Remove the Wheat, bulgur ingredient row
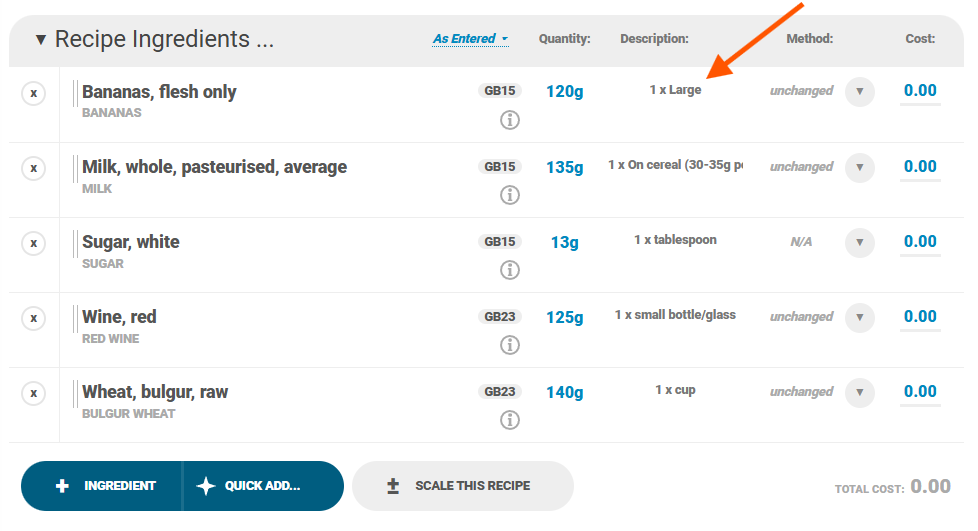The width and height of the screenshot is (978, 531). coord(33,393)
